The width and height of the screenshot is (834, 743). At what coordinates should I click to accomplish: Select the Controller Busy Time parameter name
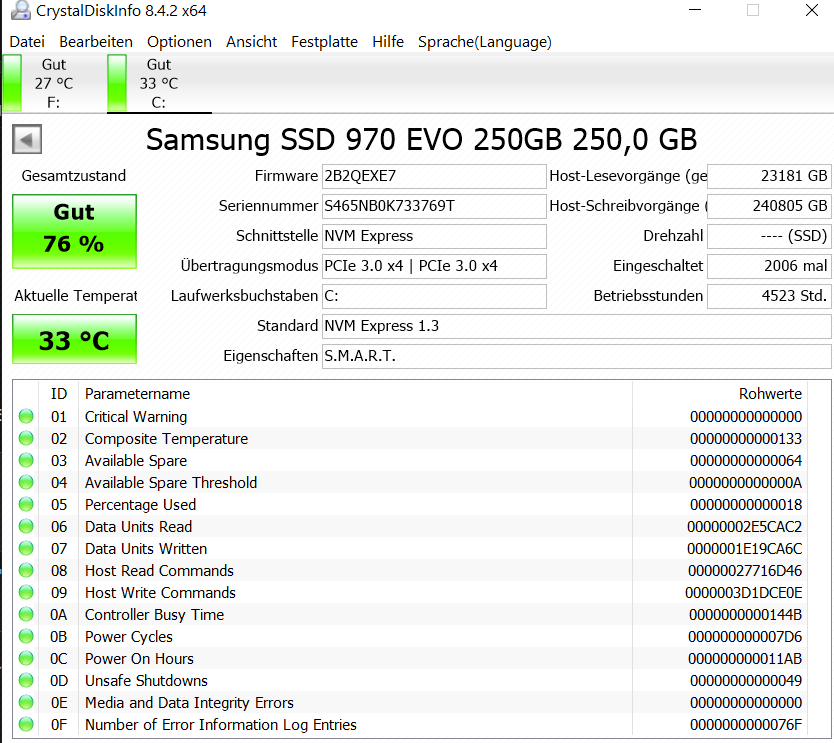154,614
